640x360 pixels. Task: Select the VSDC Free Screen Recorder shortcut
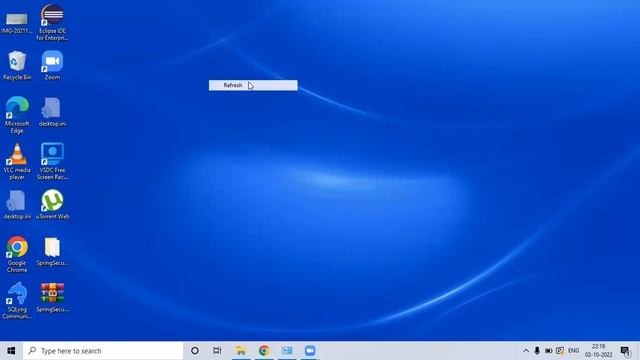coord(52,162)
